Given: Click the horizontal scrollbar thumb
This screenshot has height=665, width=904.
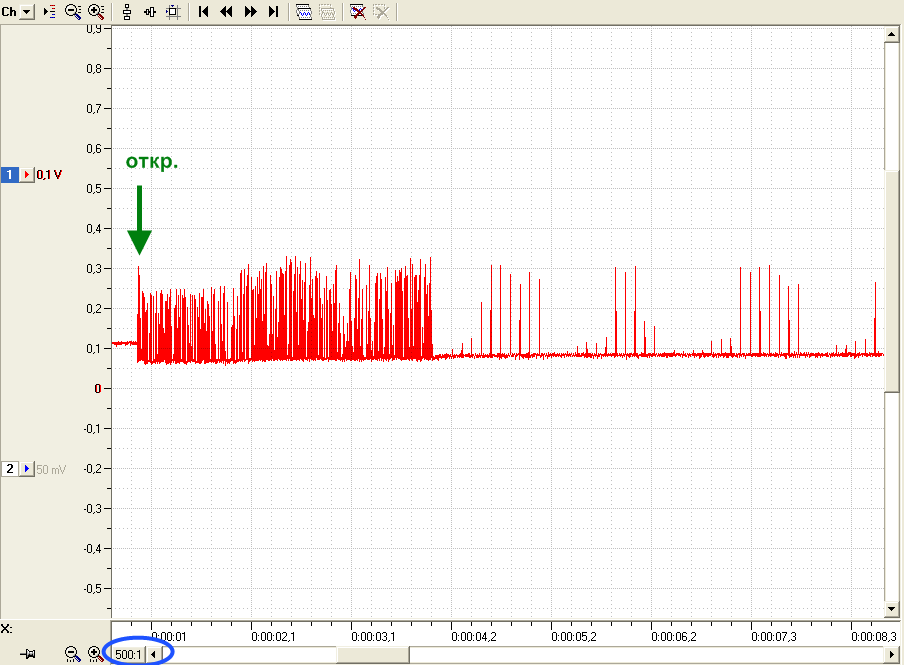Looking at the screenshot, I should (x=373, y=655).
